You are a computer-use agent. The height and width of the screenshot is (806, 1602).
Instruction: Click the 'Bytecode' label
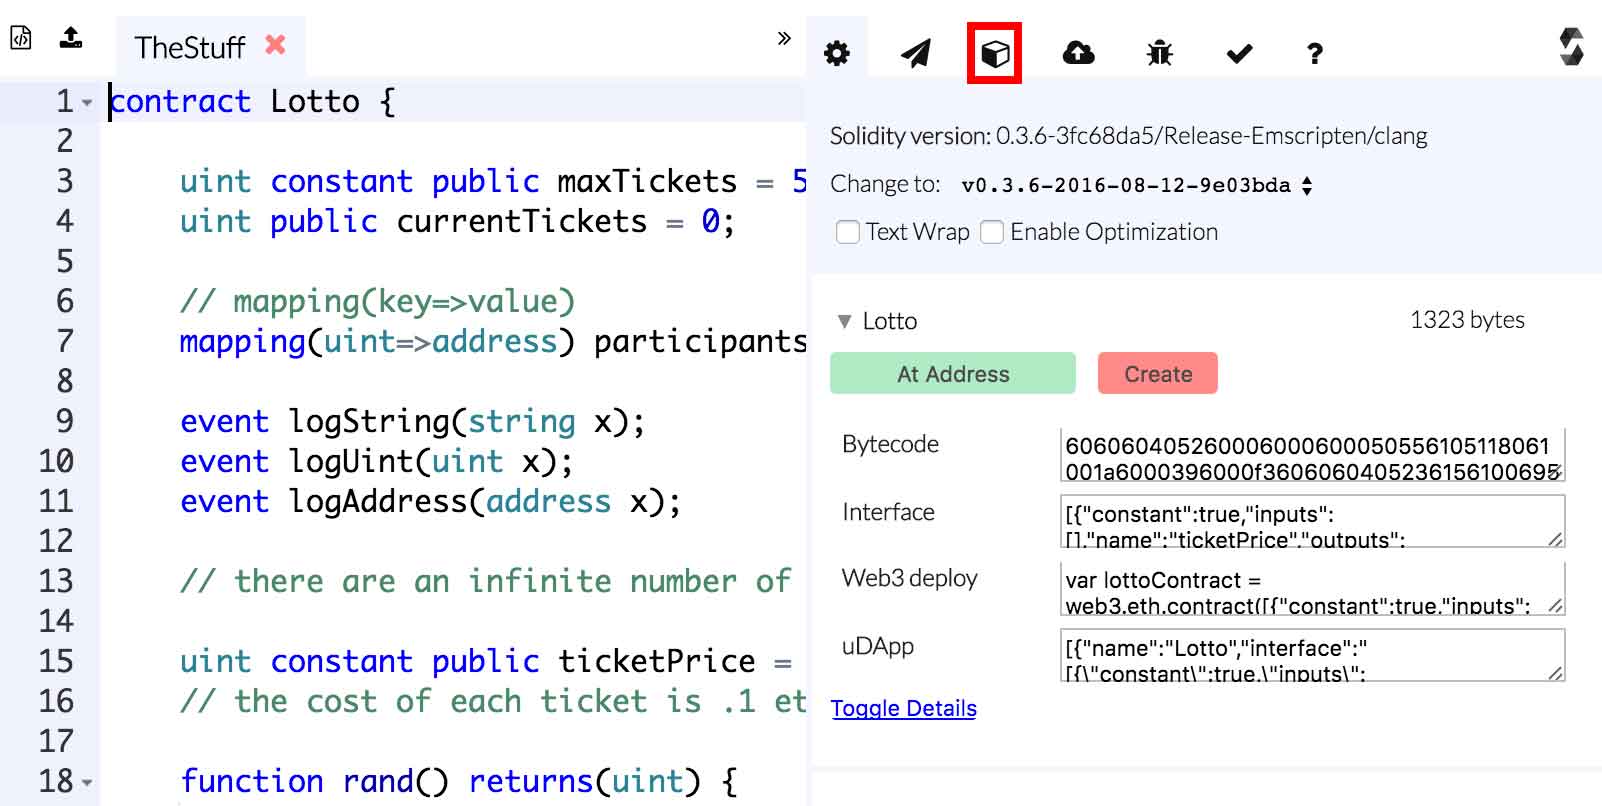tap(890, 444)
